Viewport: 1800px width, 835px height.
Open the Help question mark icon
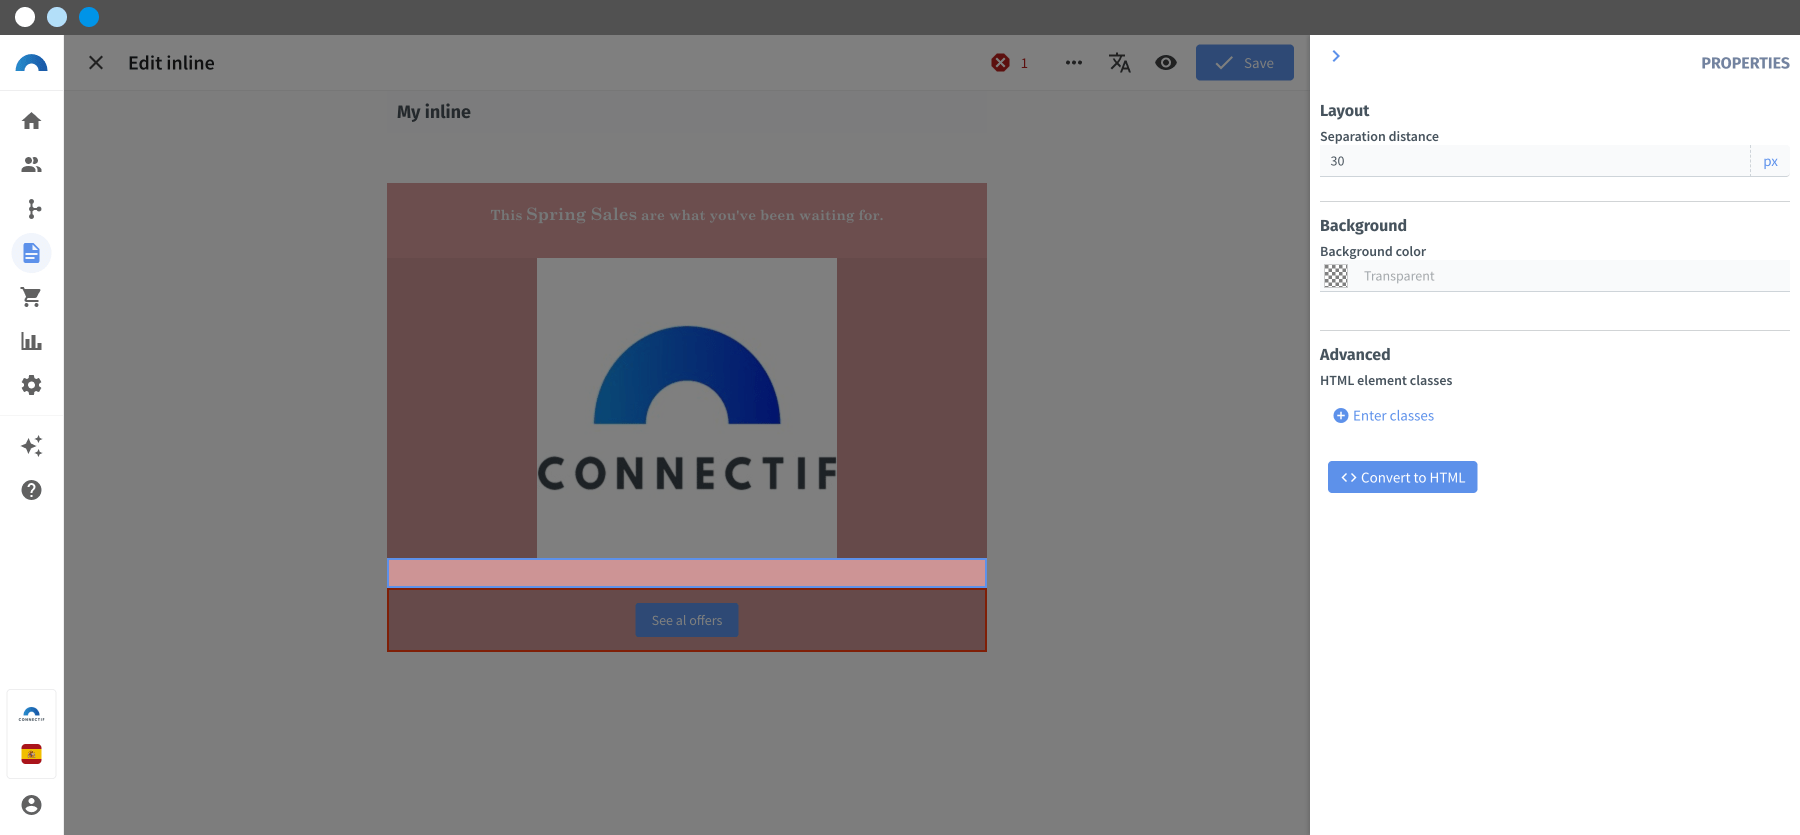point(31,490)
